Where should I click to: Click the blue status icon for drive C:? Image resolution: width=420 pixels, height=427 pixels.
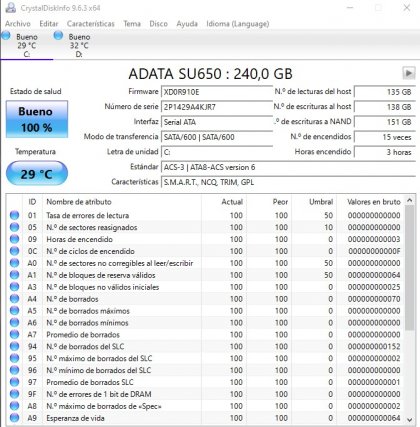click(x=6, y=35)
